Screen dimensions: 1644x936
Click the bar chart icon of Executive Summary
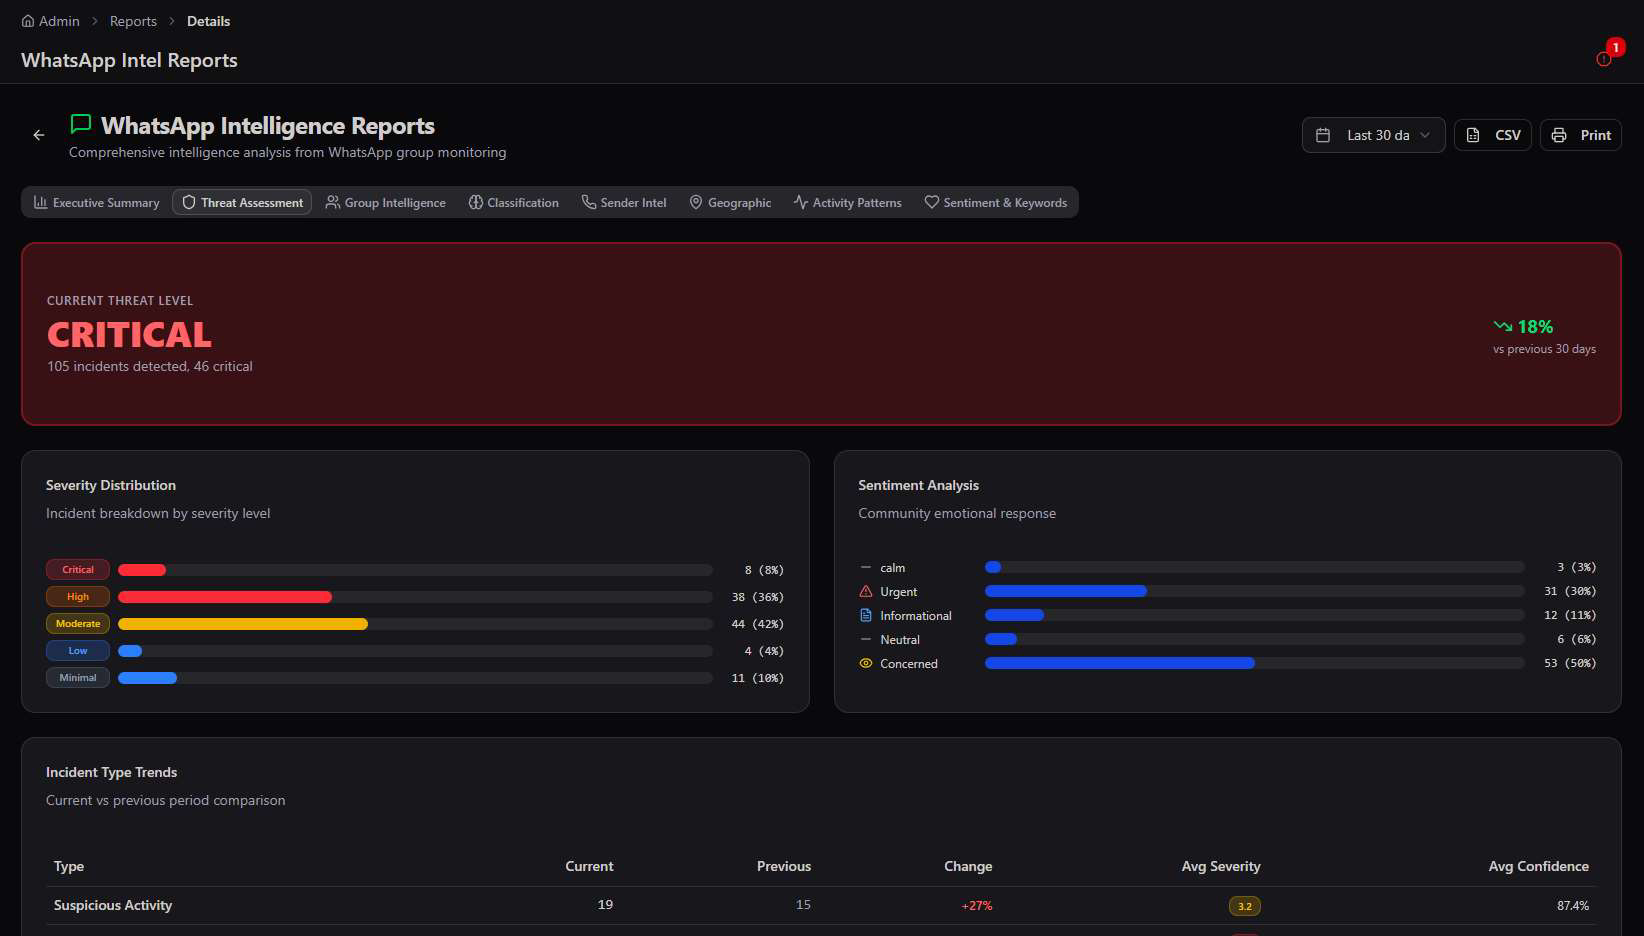click(x=41, y=202)
